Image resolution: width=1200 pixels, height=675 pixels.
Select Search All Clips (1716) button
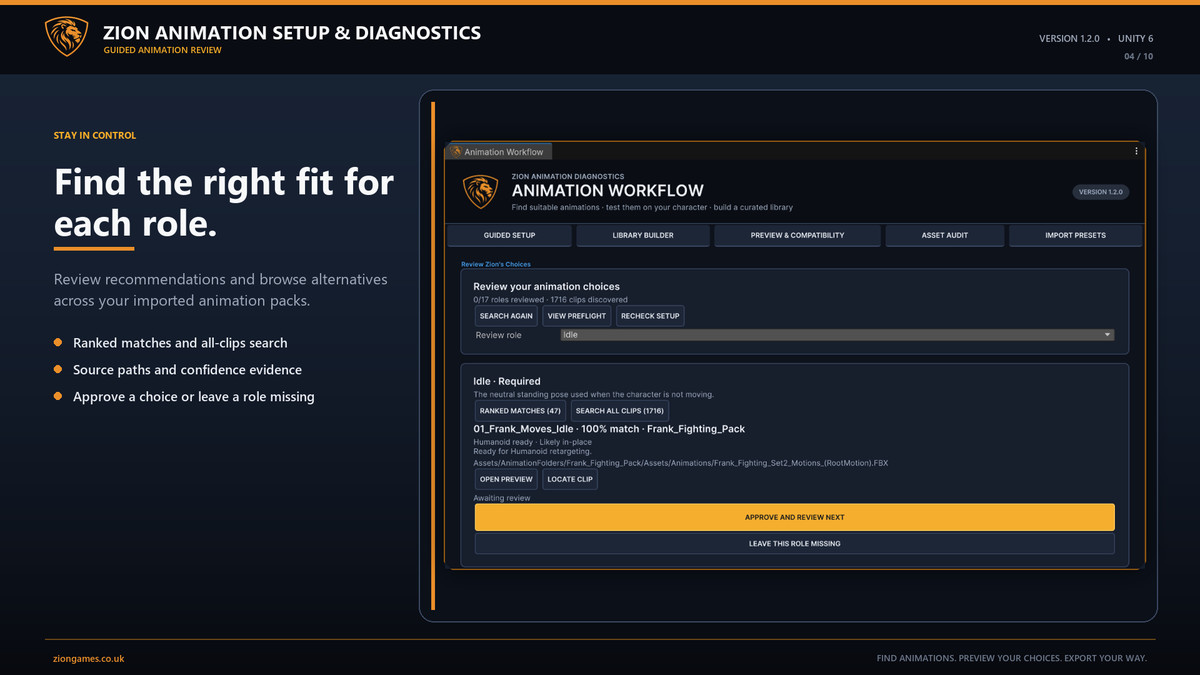point(620,411)
